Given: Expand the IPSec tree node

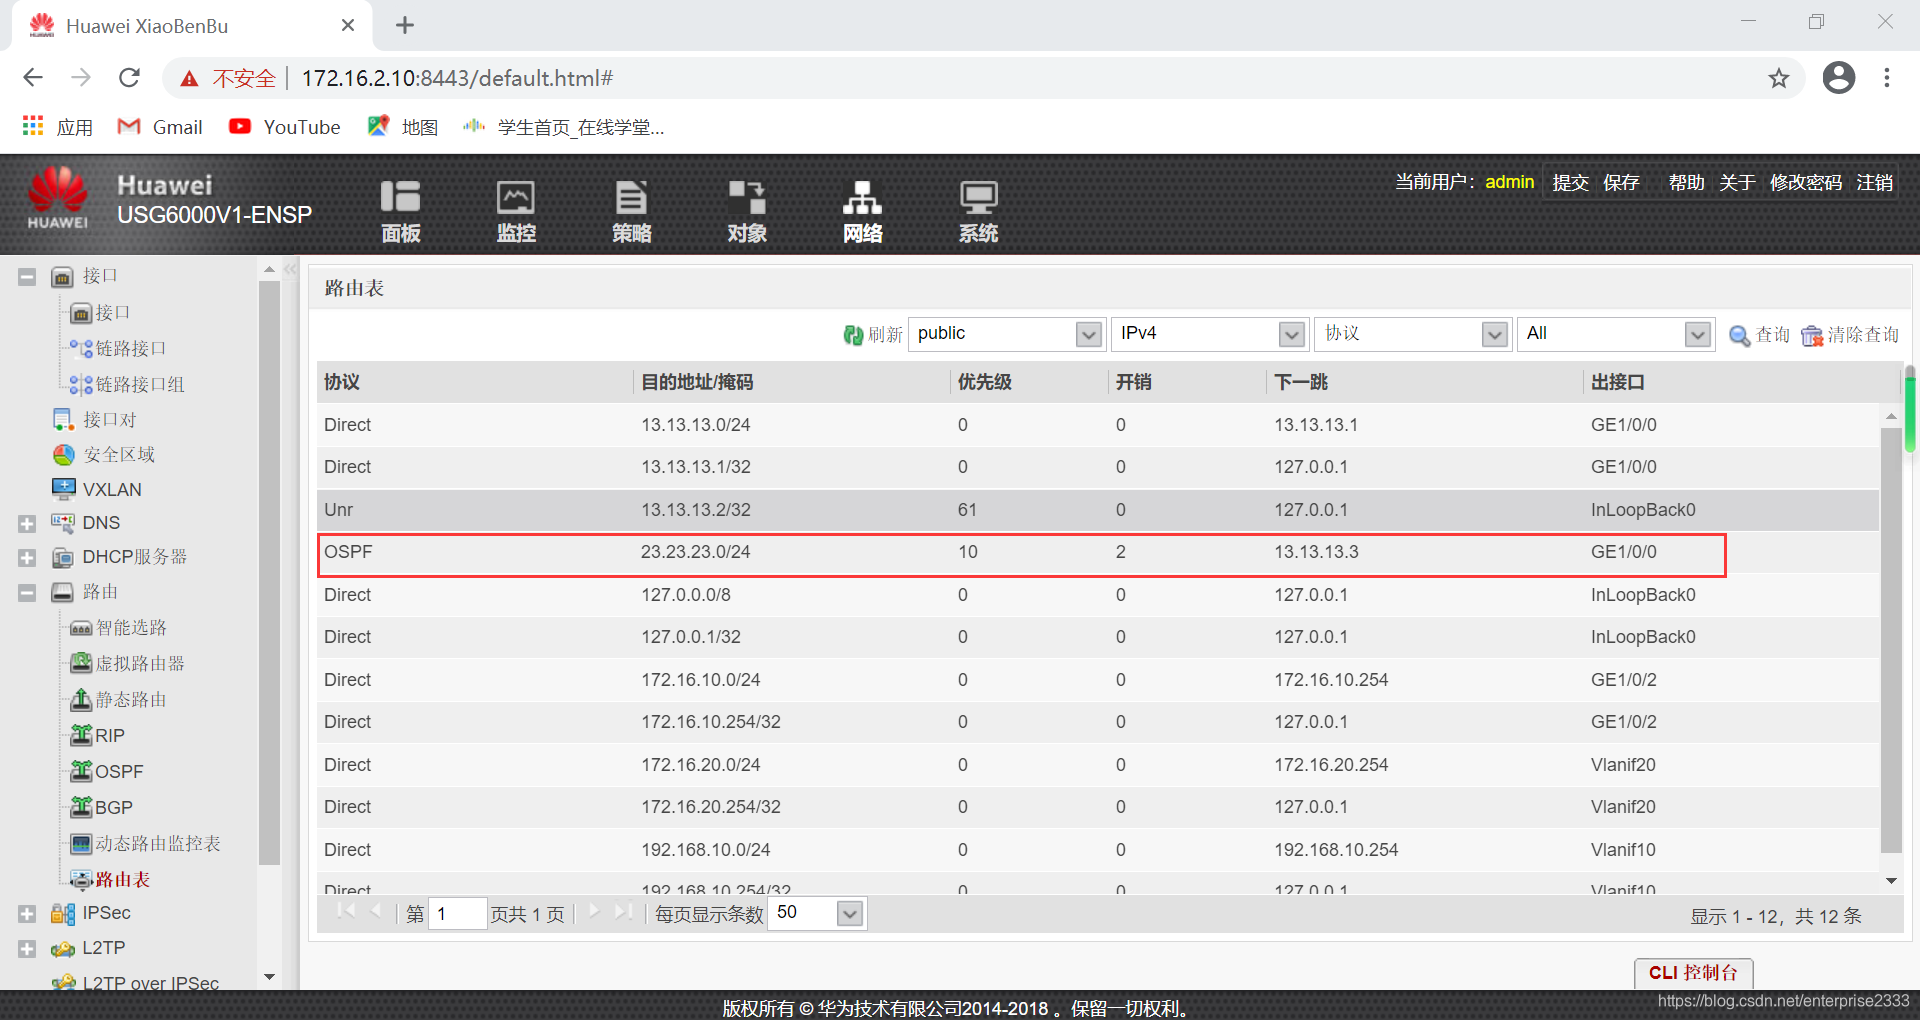Looking at the screenshot, I should pos(27,914).
